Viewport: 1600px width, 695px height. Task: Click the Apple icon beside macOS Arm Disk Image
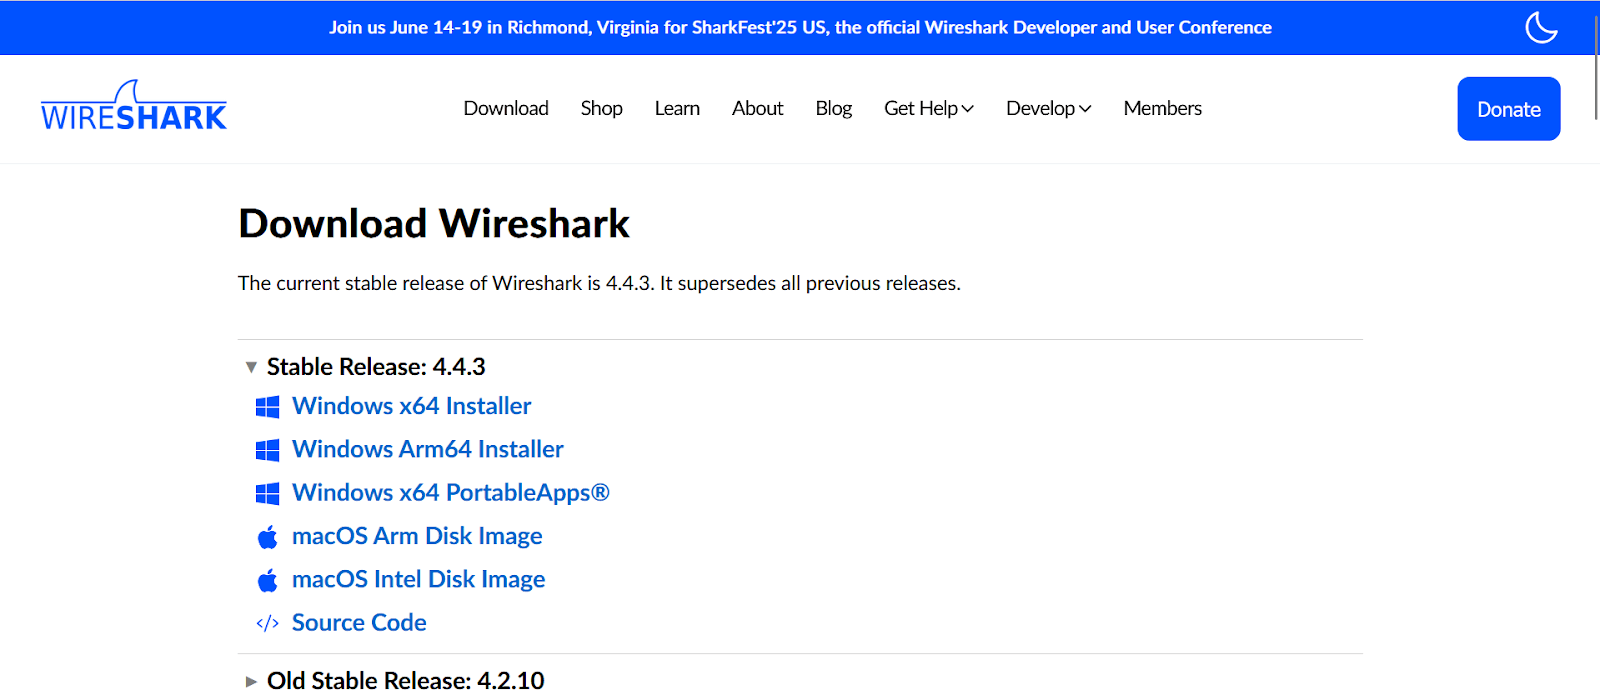pos(267,537)
